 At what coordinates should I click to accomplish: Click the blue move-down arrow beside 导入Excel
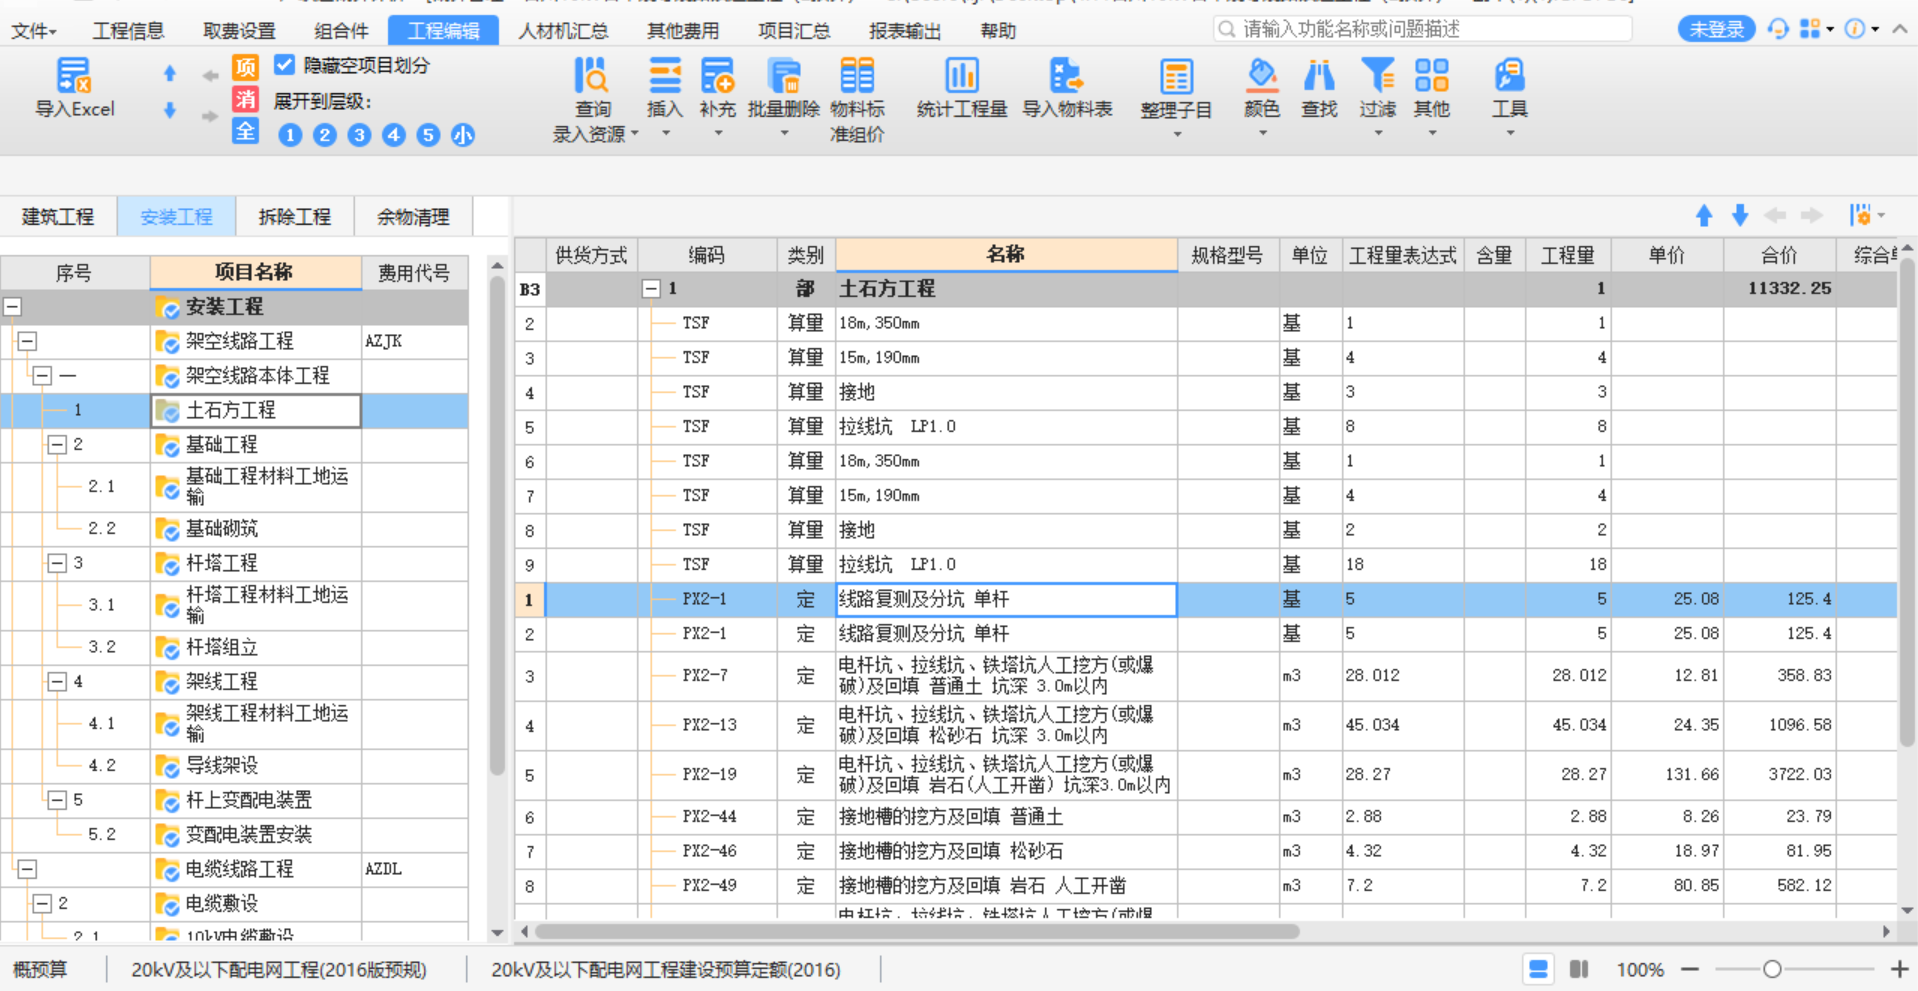pos(170,110)
